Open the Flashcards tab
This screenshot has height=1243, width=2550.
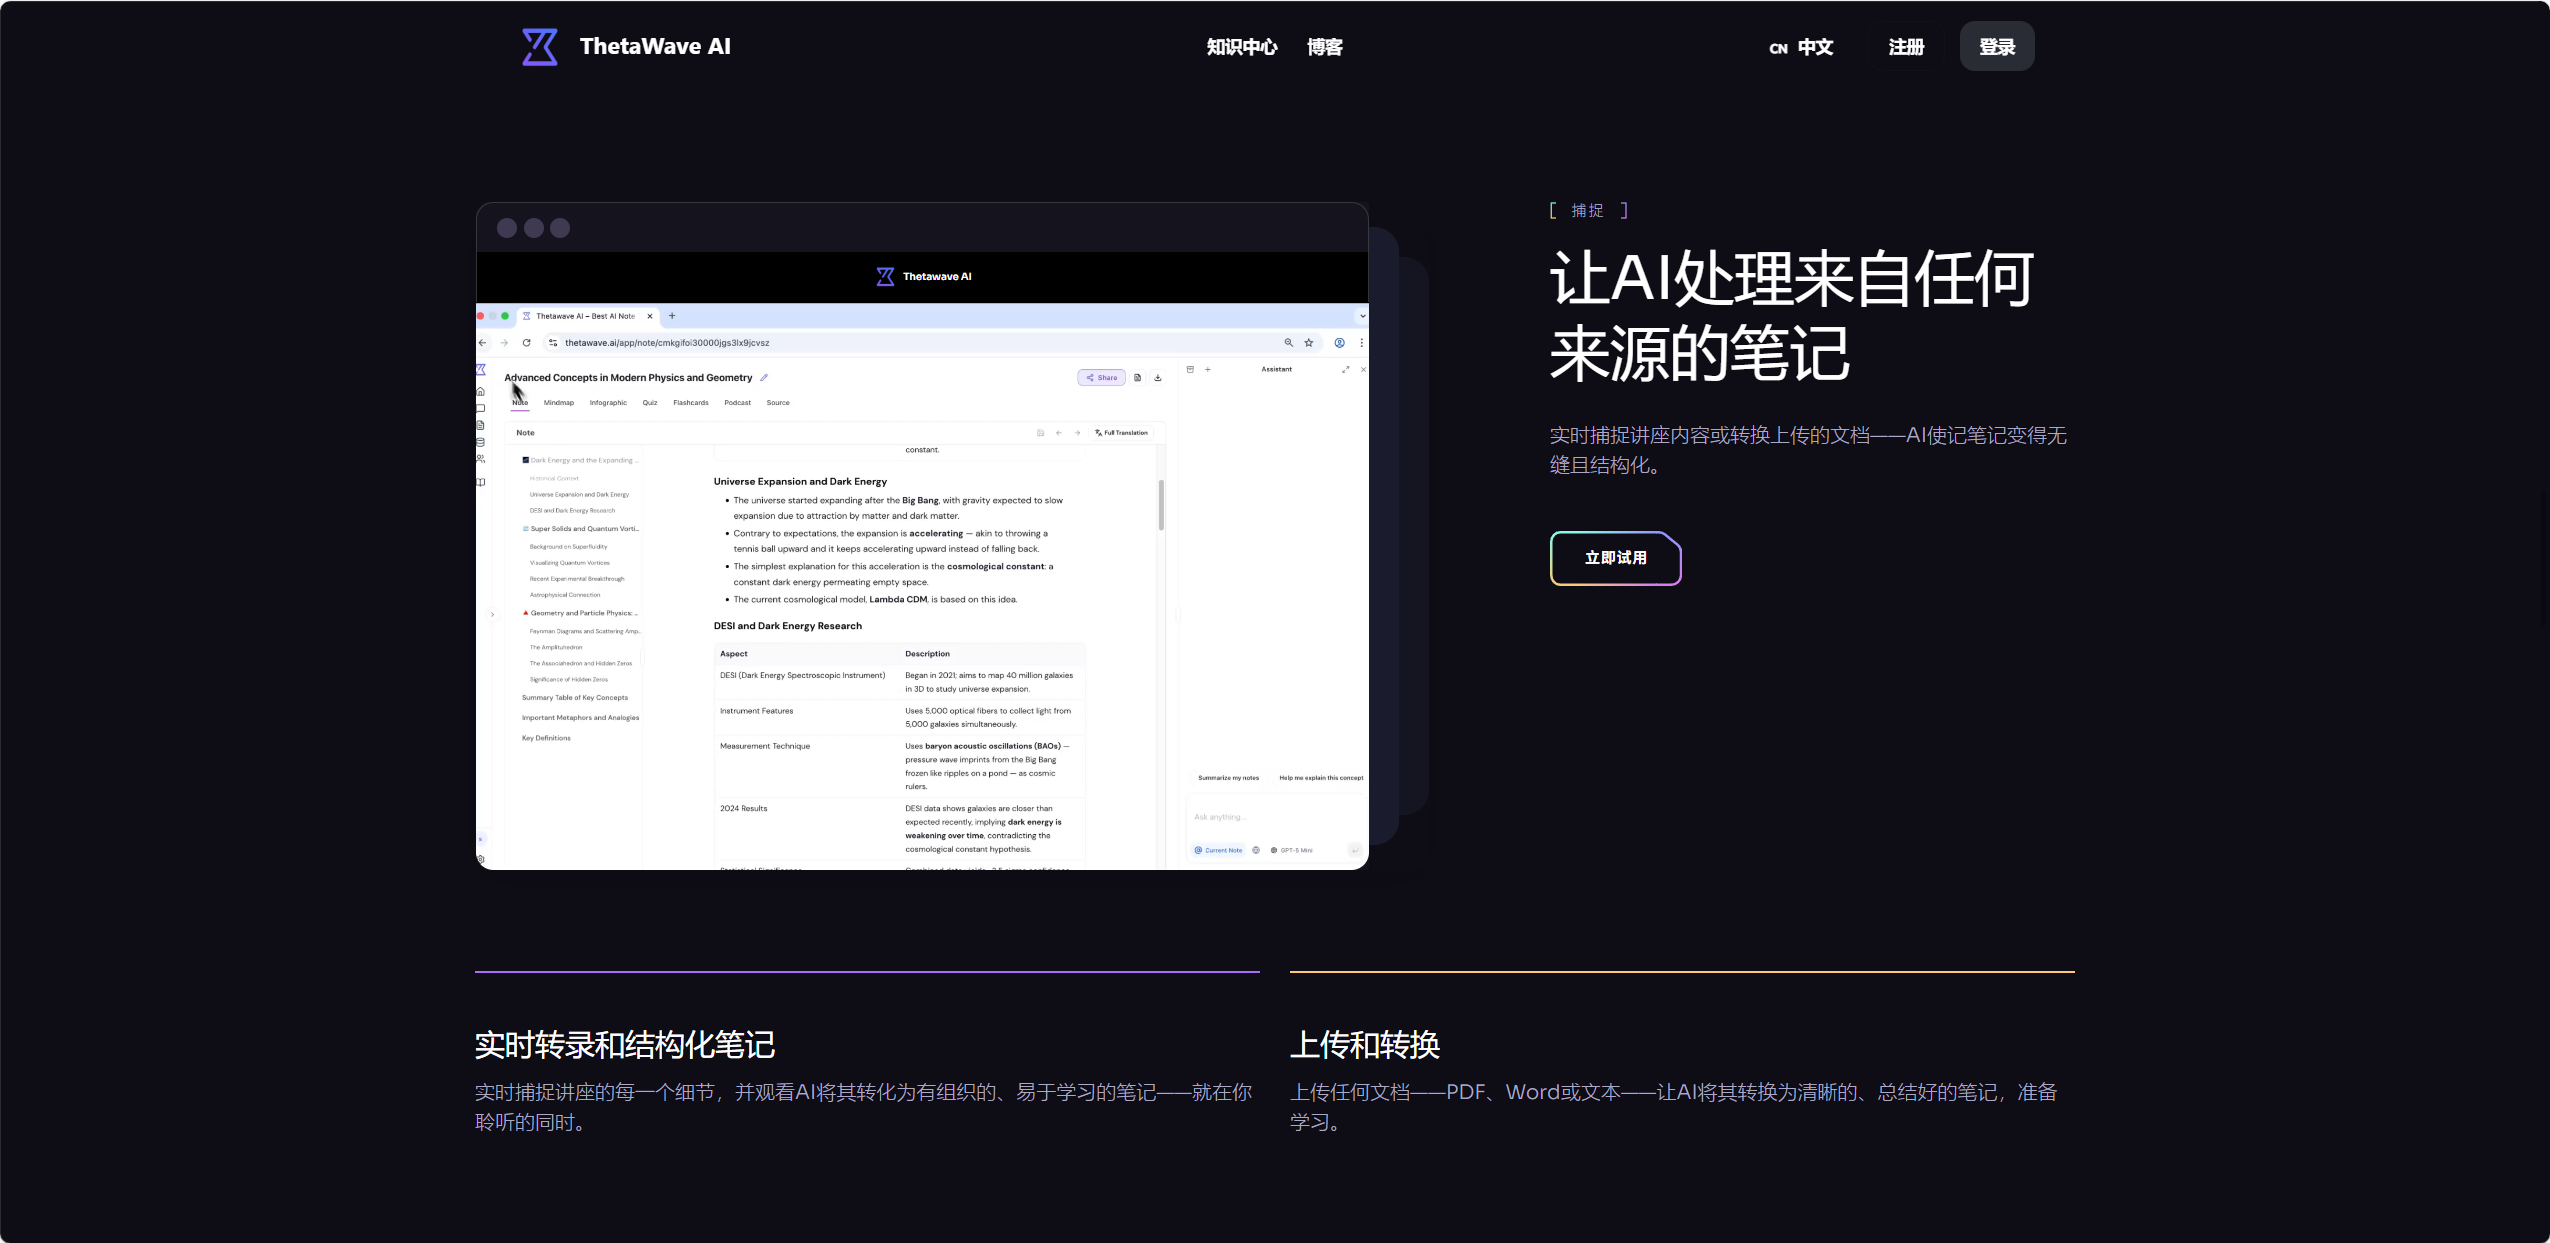click(691, 403)
